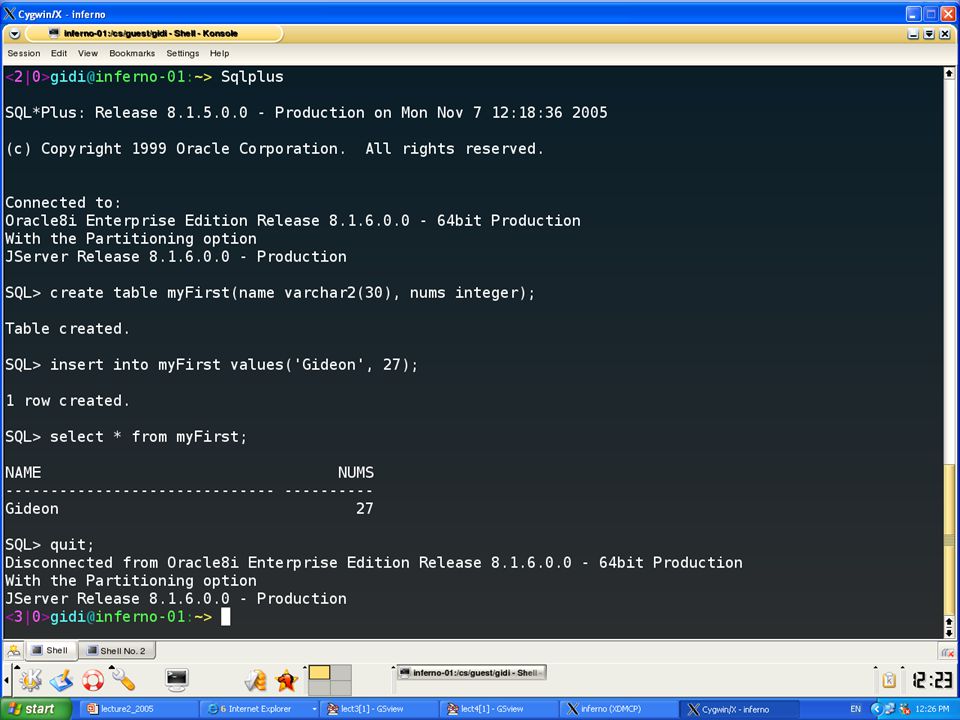Image resolution: width=960 pixels, height=720 pixels.
Task: Select Cygwin/X - inferno taskbar button
Action: click(x=739, y=709)
